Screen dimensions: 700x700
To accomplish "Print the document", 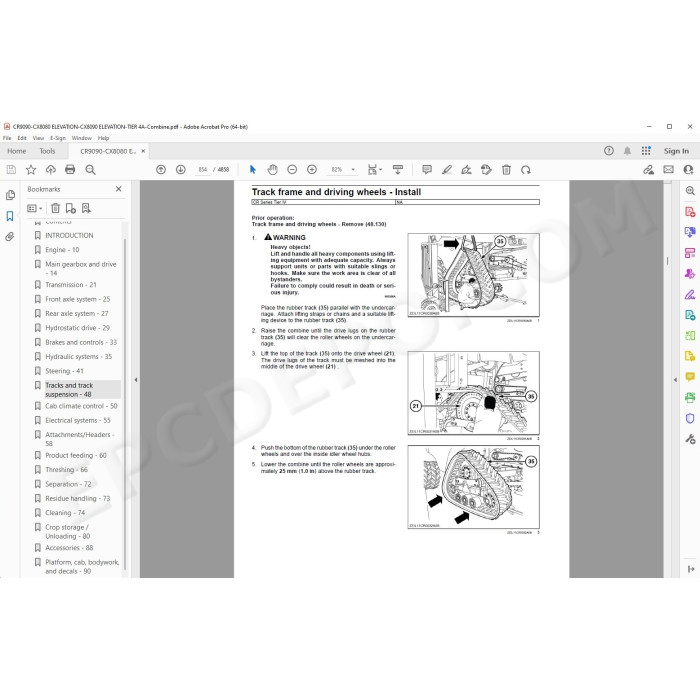I will (70, 170).
